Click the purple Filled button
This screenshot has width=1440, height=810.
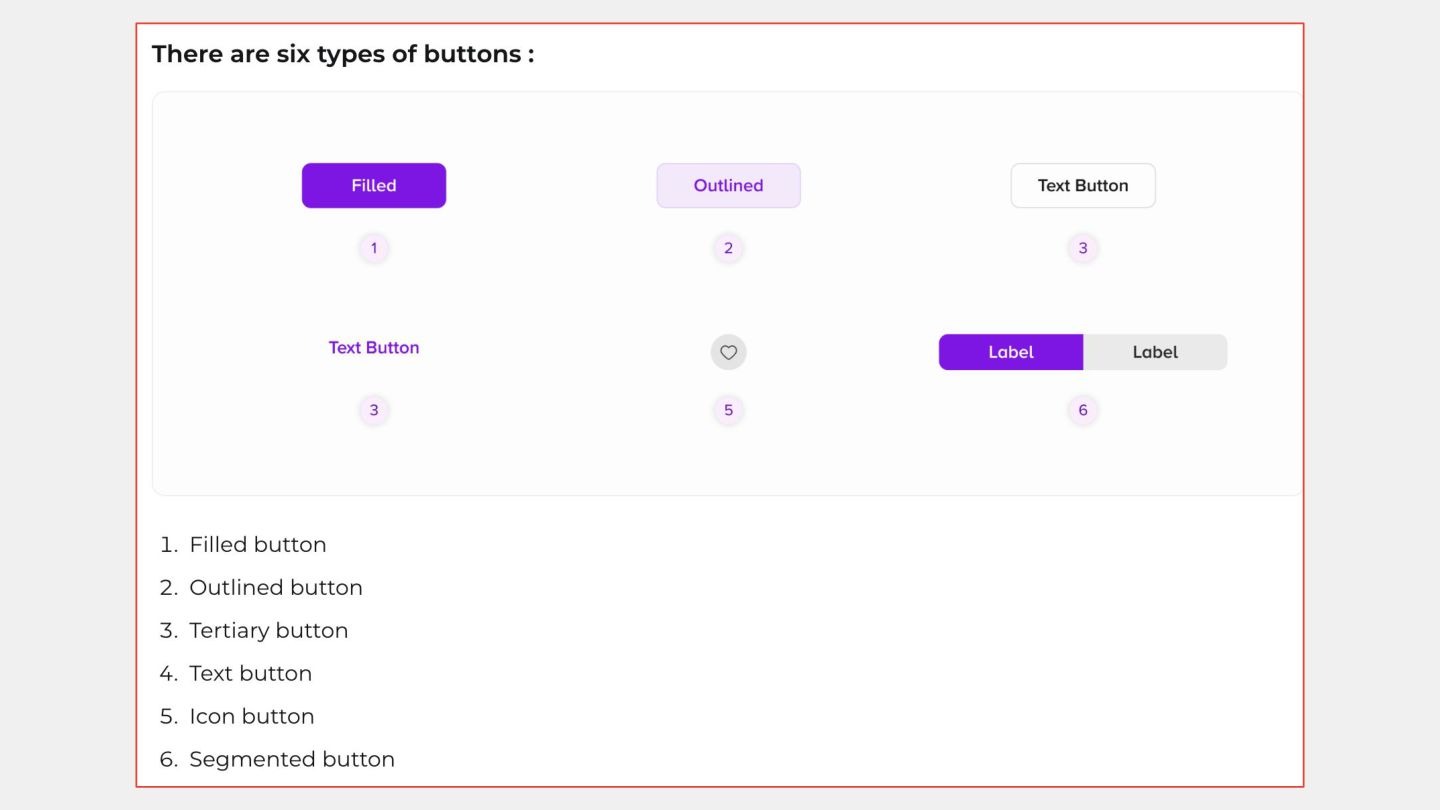tap(374, 186)
